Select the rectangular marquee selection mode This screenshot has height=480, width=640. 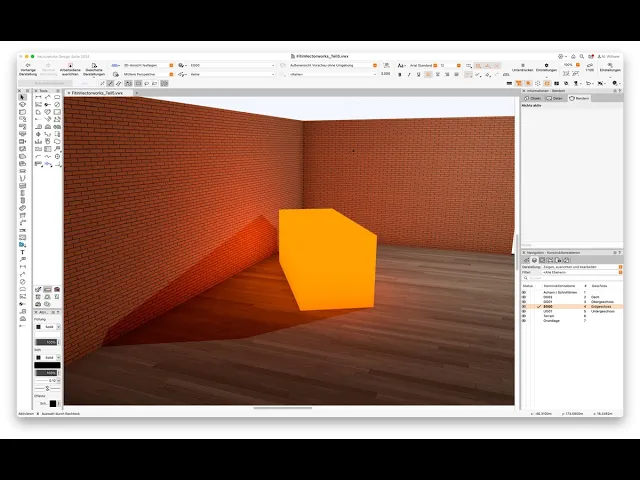click(x=138, y=83)
